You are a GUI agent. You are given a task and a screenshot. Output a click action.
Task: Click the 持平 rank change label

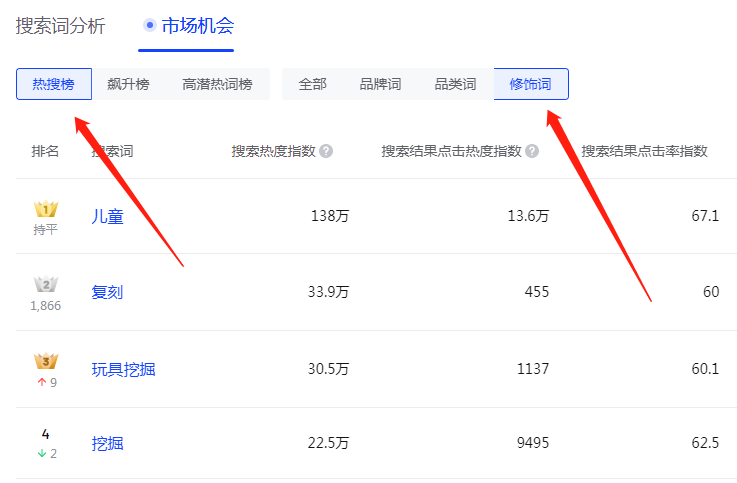(46, 229)
